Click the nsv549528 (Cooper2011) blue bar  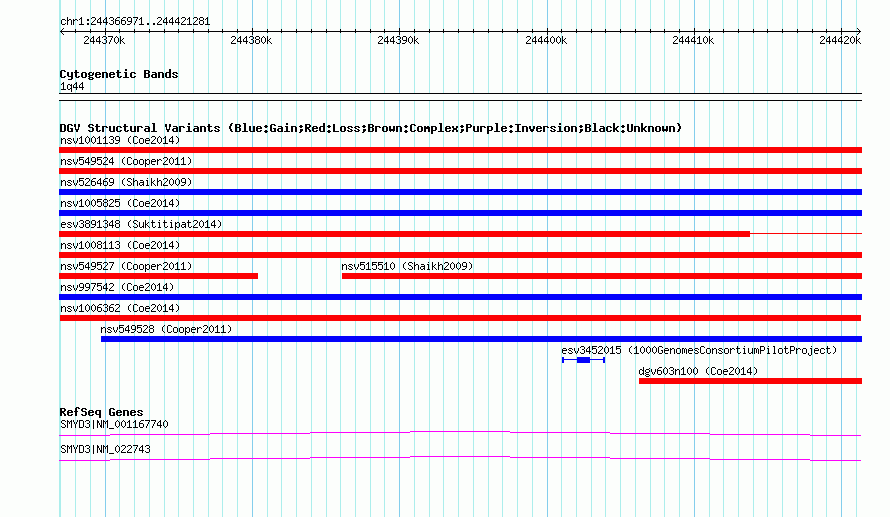481,339
